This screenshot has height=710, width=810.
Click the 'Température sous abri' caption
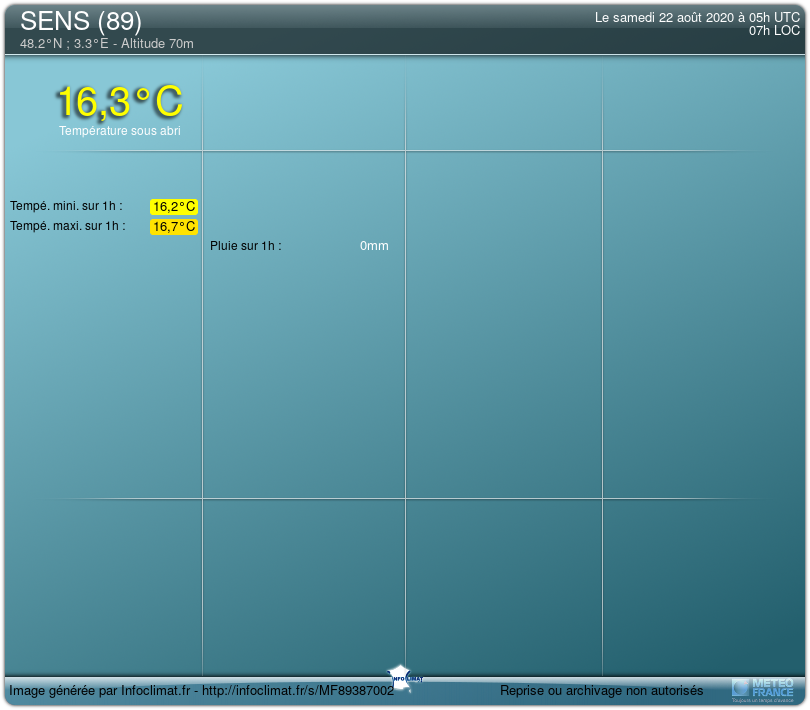coord(120,131)
